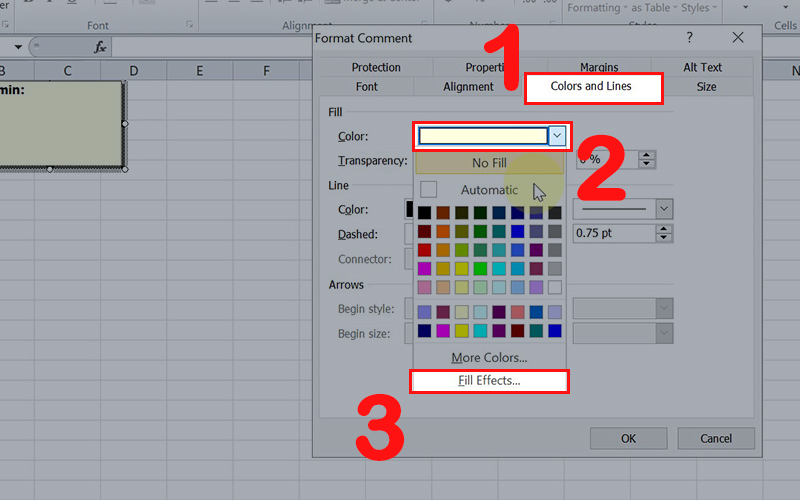
Task: Switch to the Alt Text tab
Action: click(703, 67)
